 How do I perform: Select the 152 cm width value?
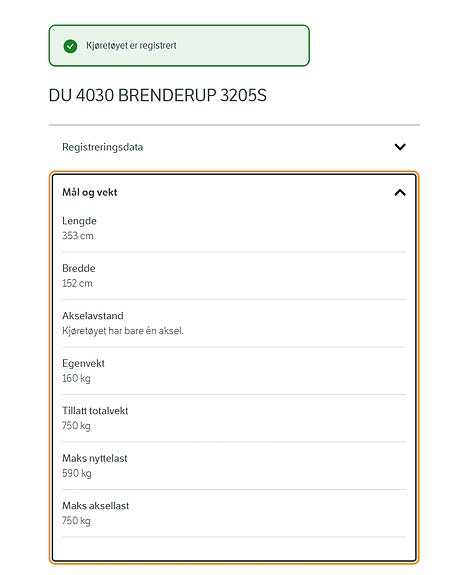coord(77,283)
